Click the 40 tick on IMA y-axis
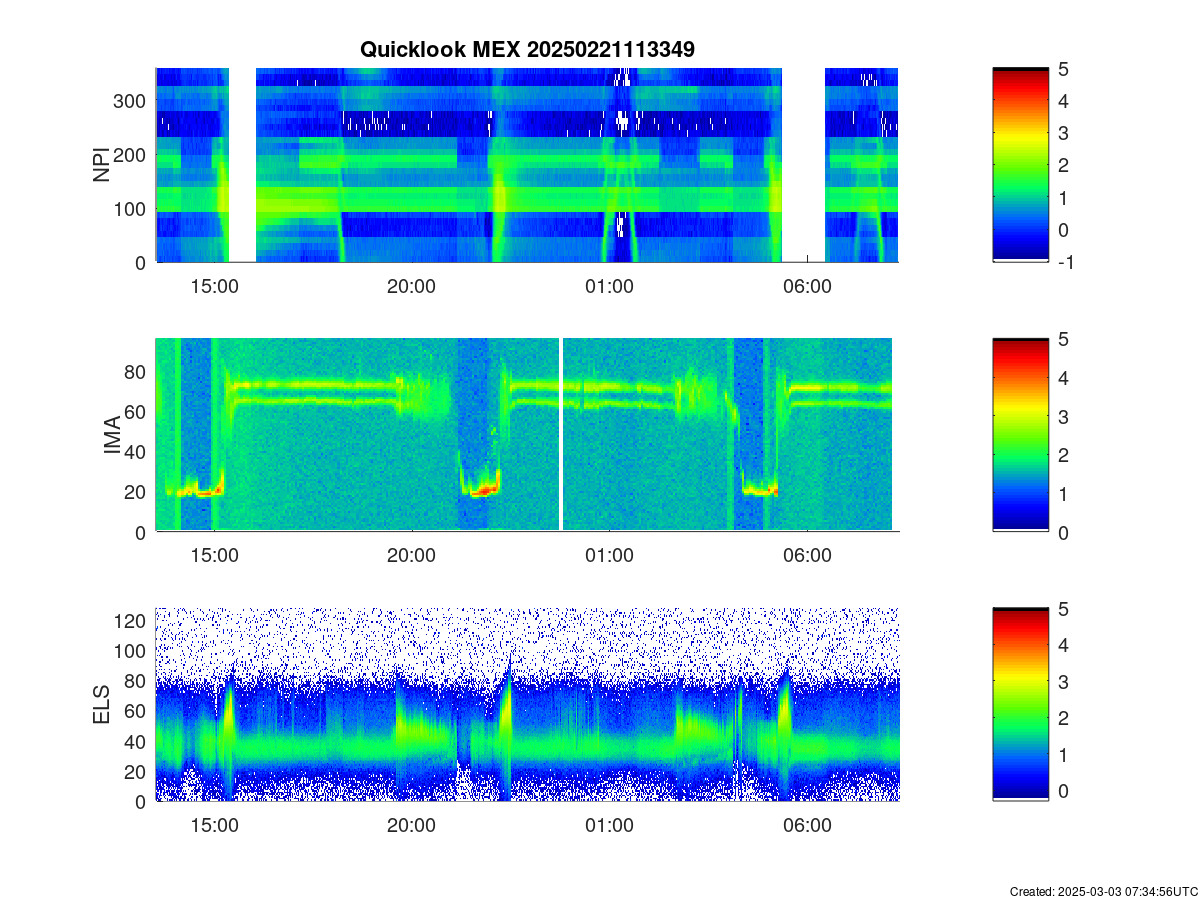The image size is (1200, 900). coord(137,452)
